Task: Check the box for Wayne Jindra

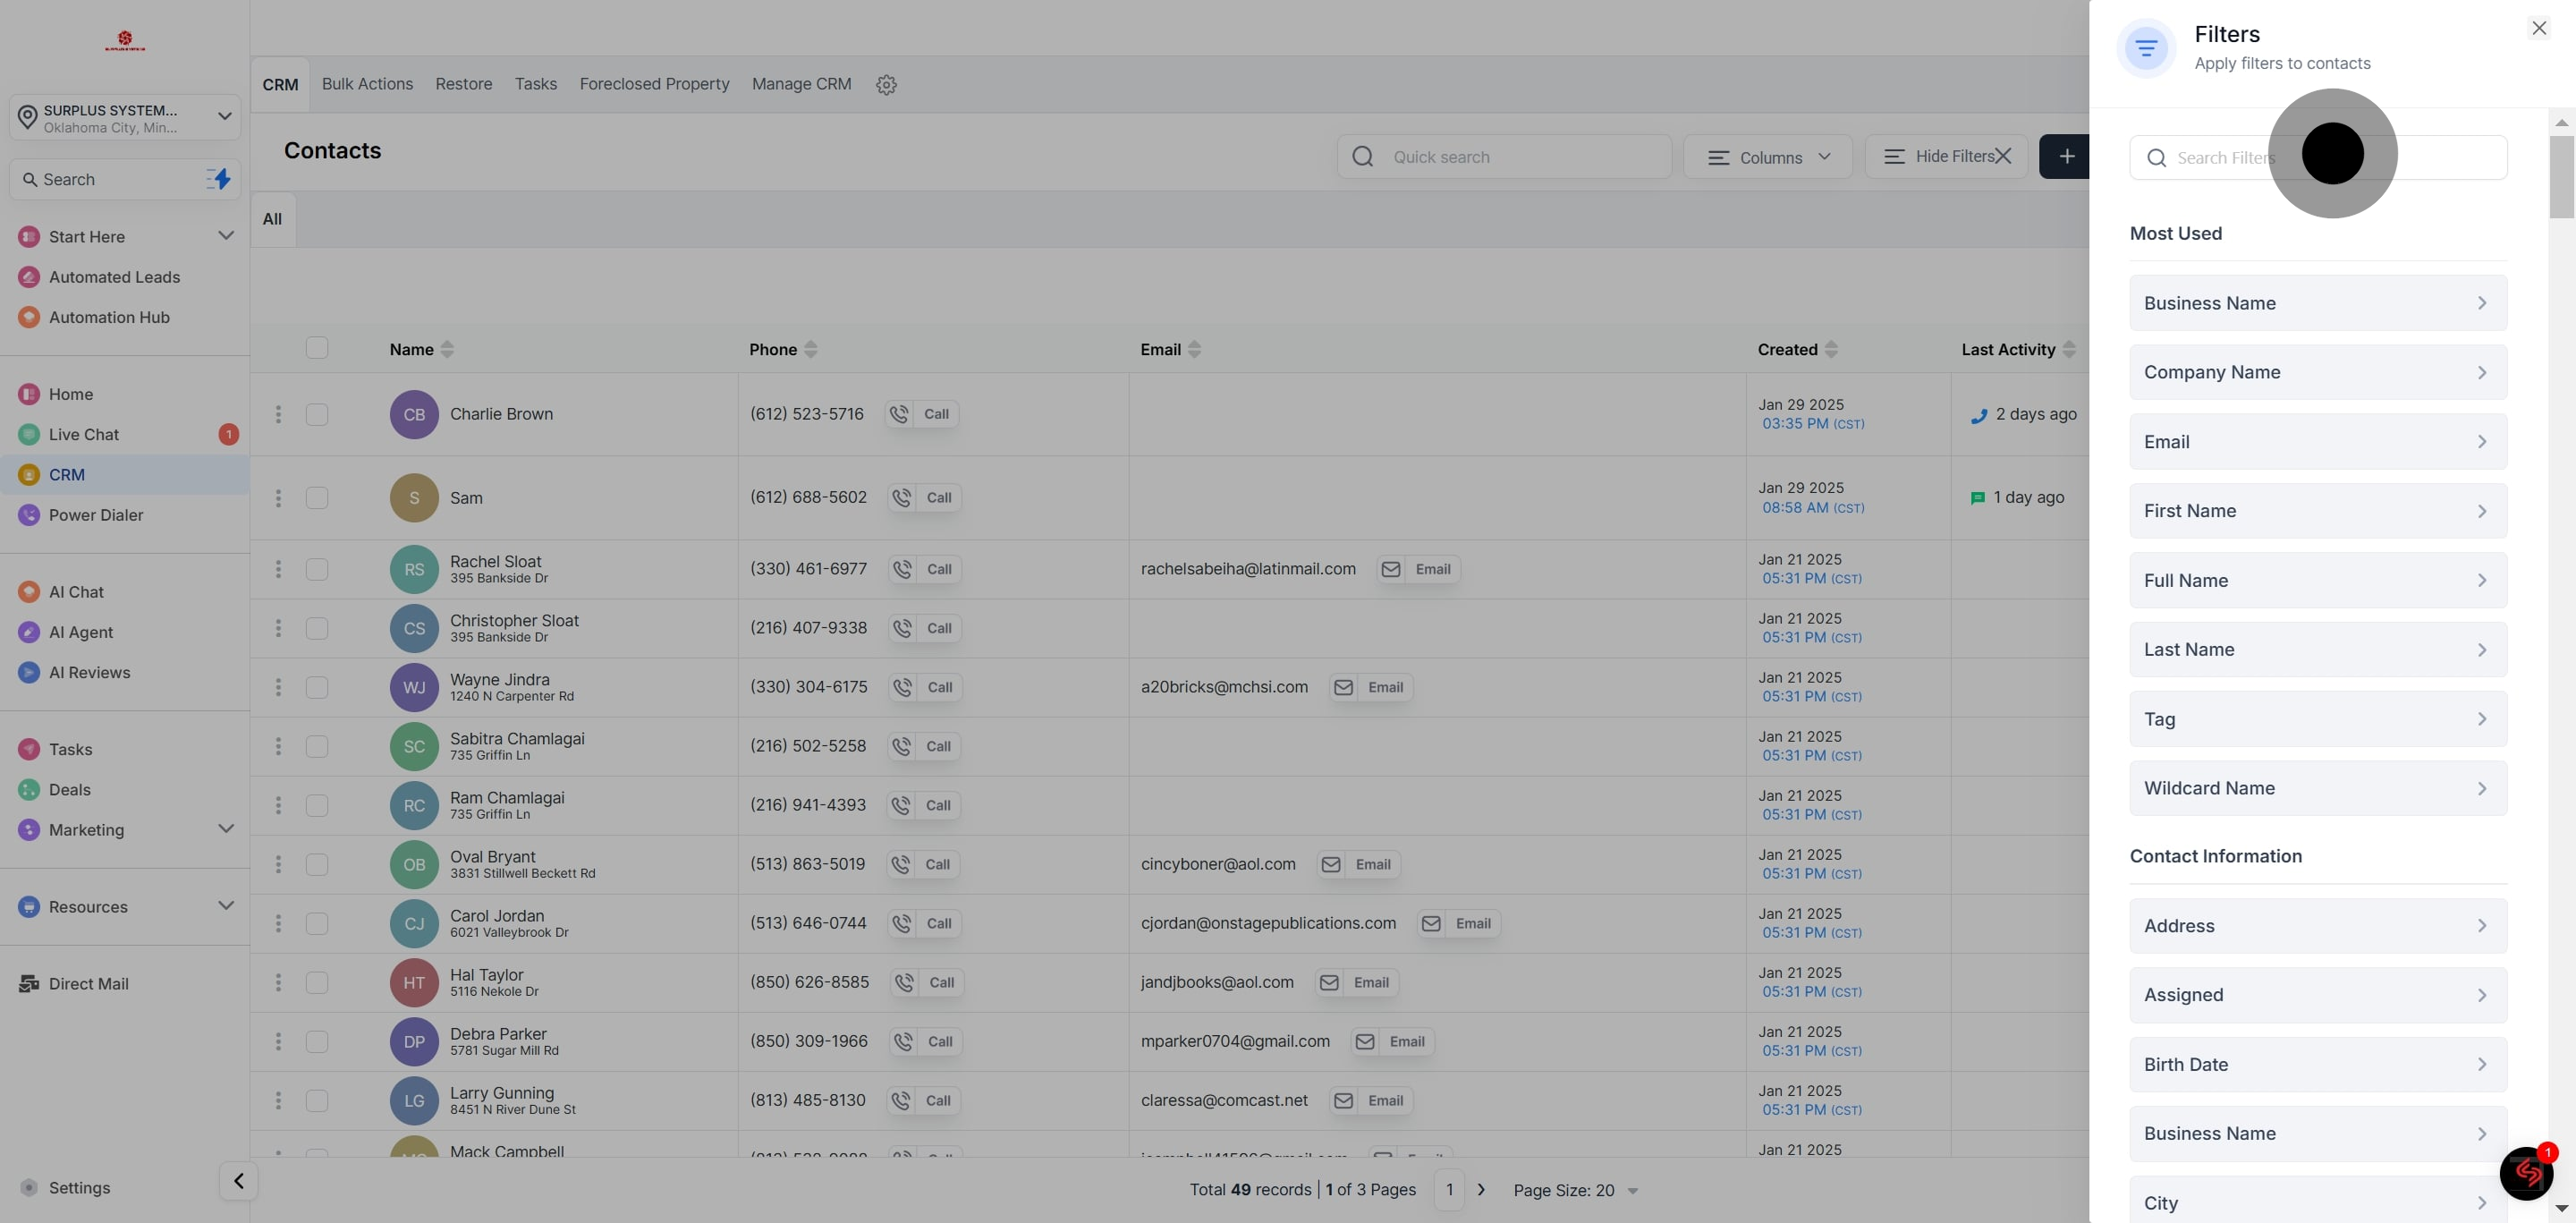Action: coord(317,687)
